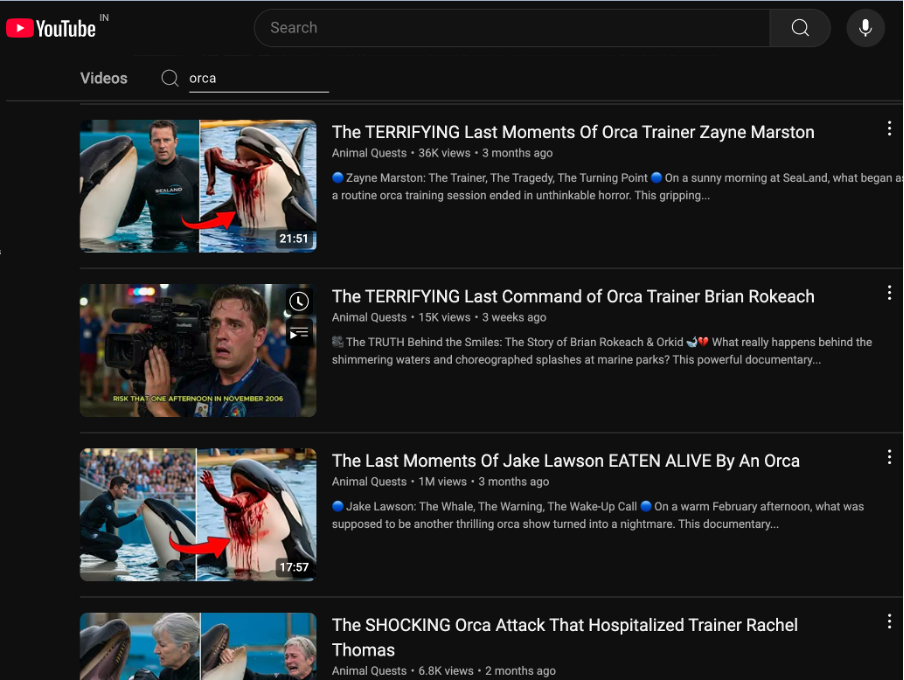Click '15K views' text
Screen dimensions: 904x680
(445, 317)
